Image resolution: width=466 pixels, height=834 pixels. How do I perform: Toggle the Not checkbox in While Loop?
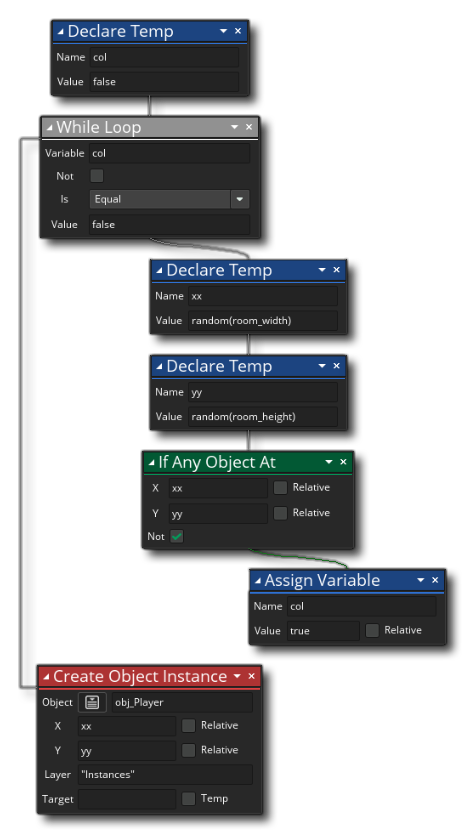click(x=97, y=176)
